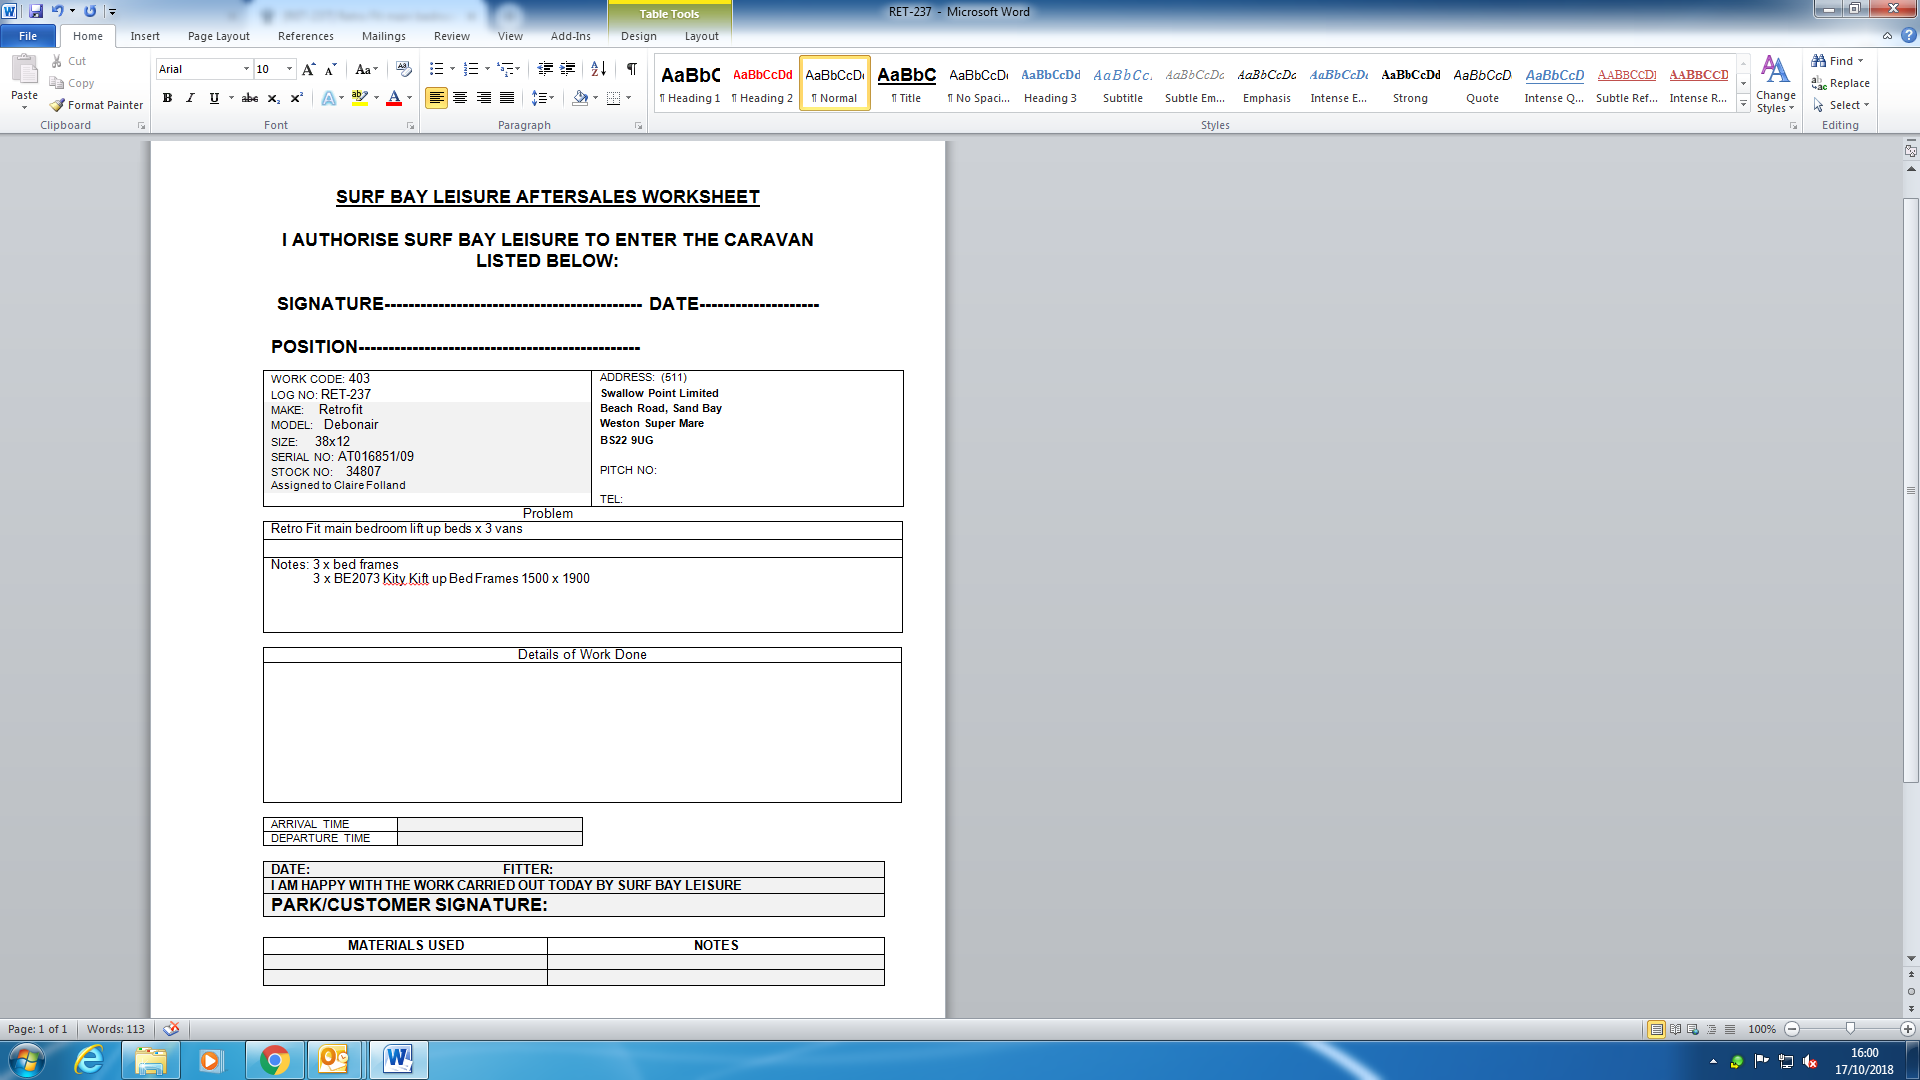
Task: Click the Grow Font icon
Action: click(308, 69)
